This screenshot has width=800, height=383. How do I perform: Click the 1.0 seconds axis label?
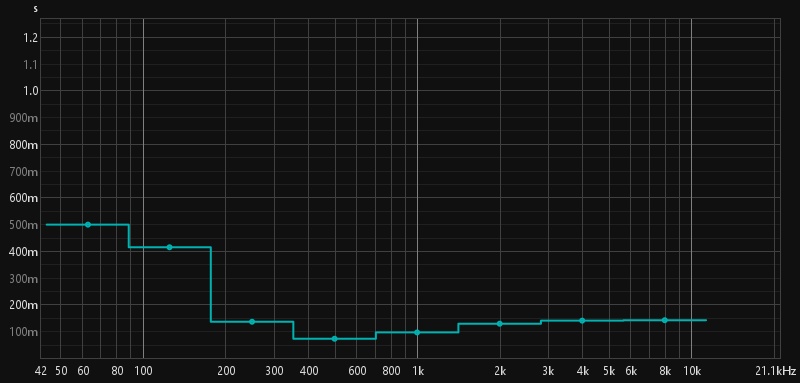click(x=31, y=91)
